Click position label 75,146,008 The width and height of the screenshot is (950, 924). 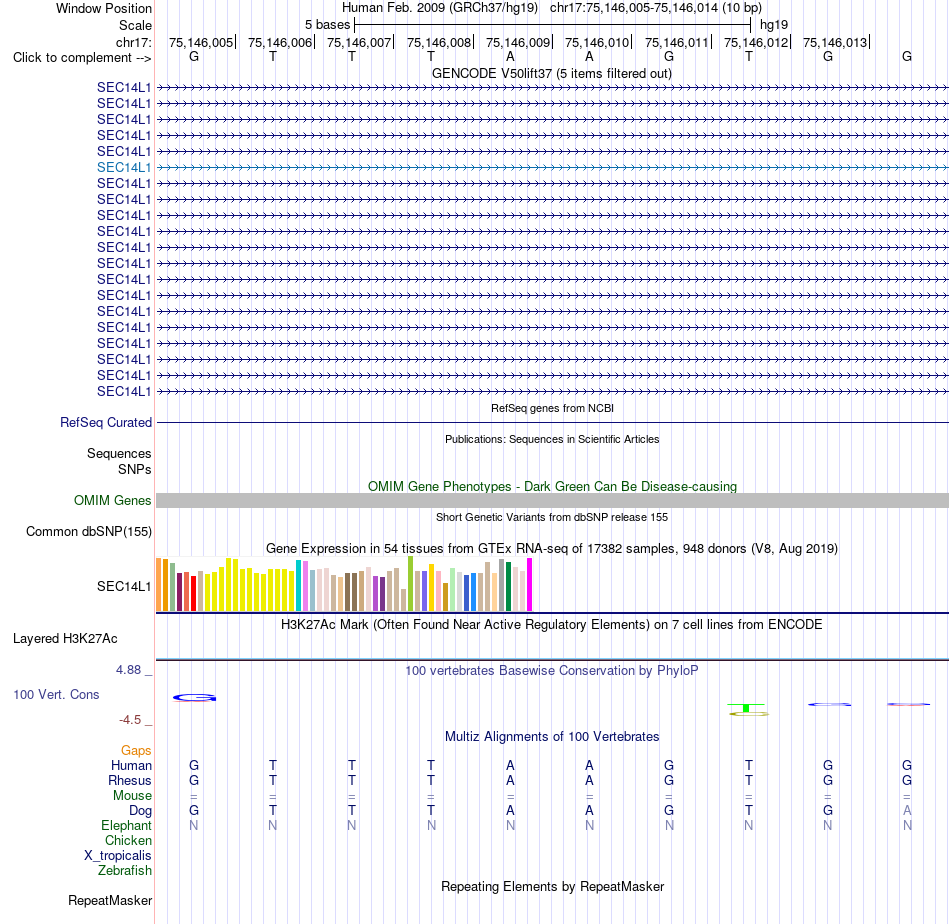point(439,42)
